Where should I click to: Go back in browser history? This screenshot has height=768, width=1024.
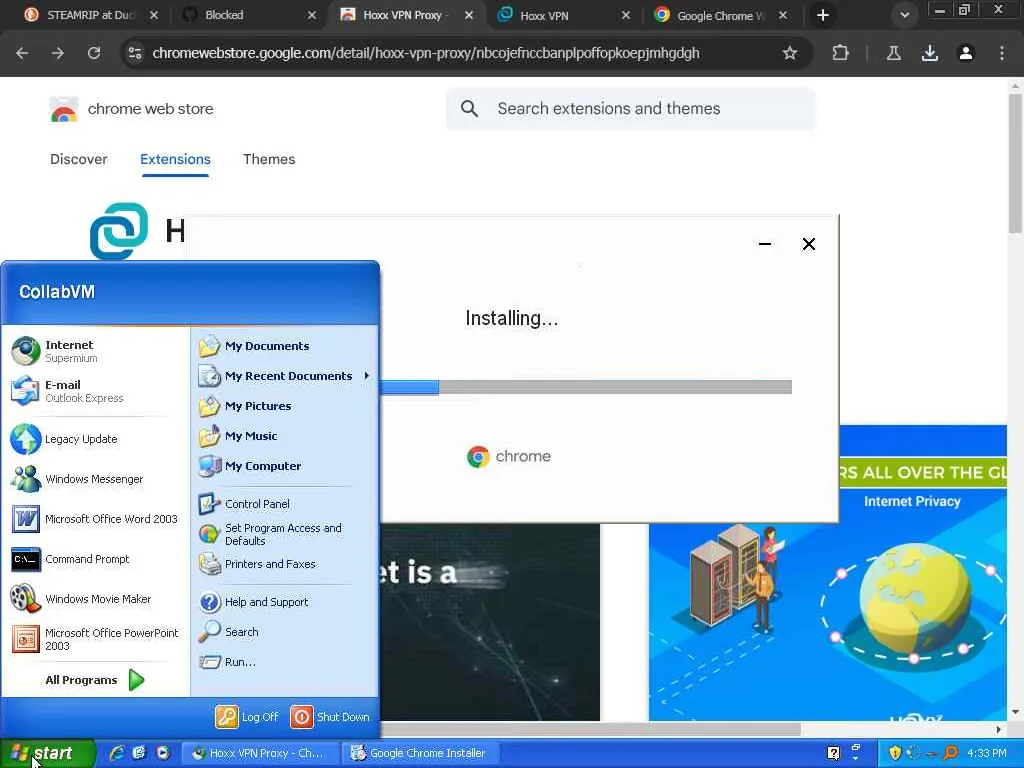(x=22, y=53)
